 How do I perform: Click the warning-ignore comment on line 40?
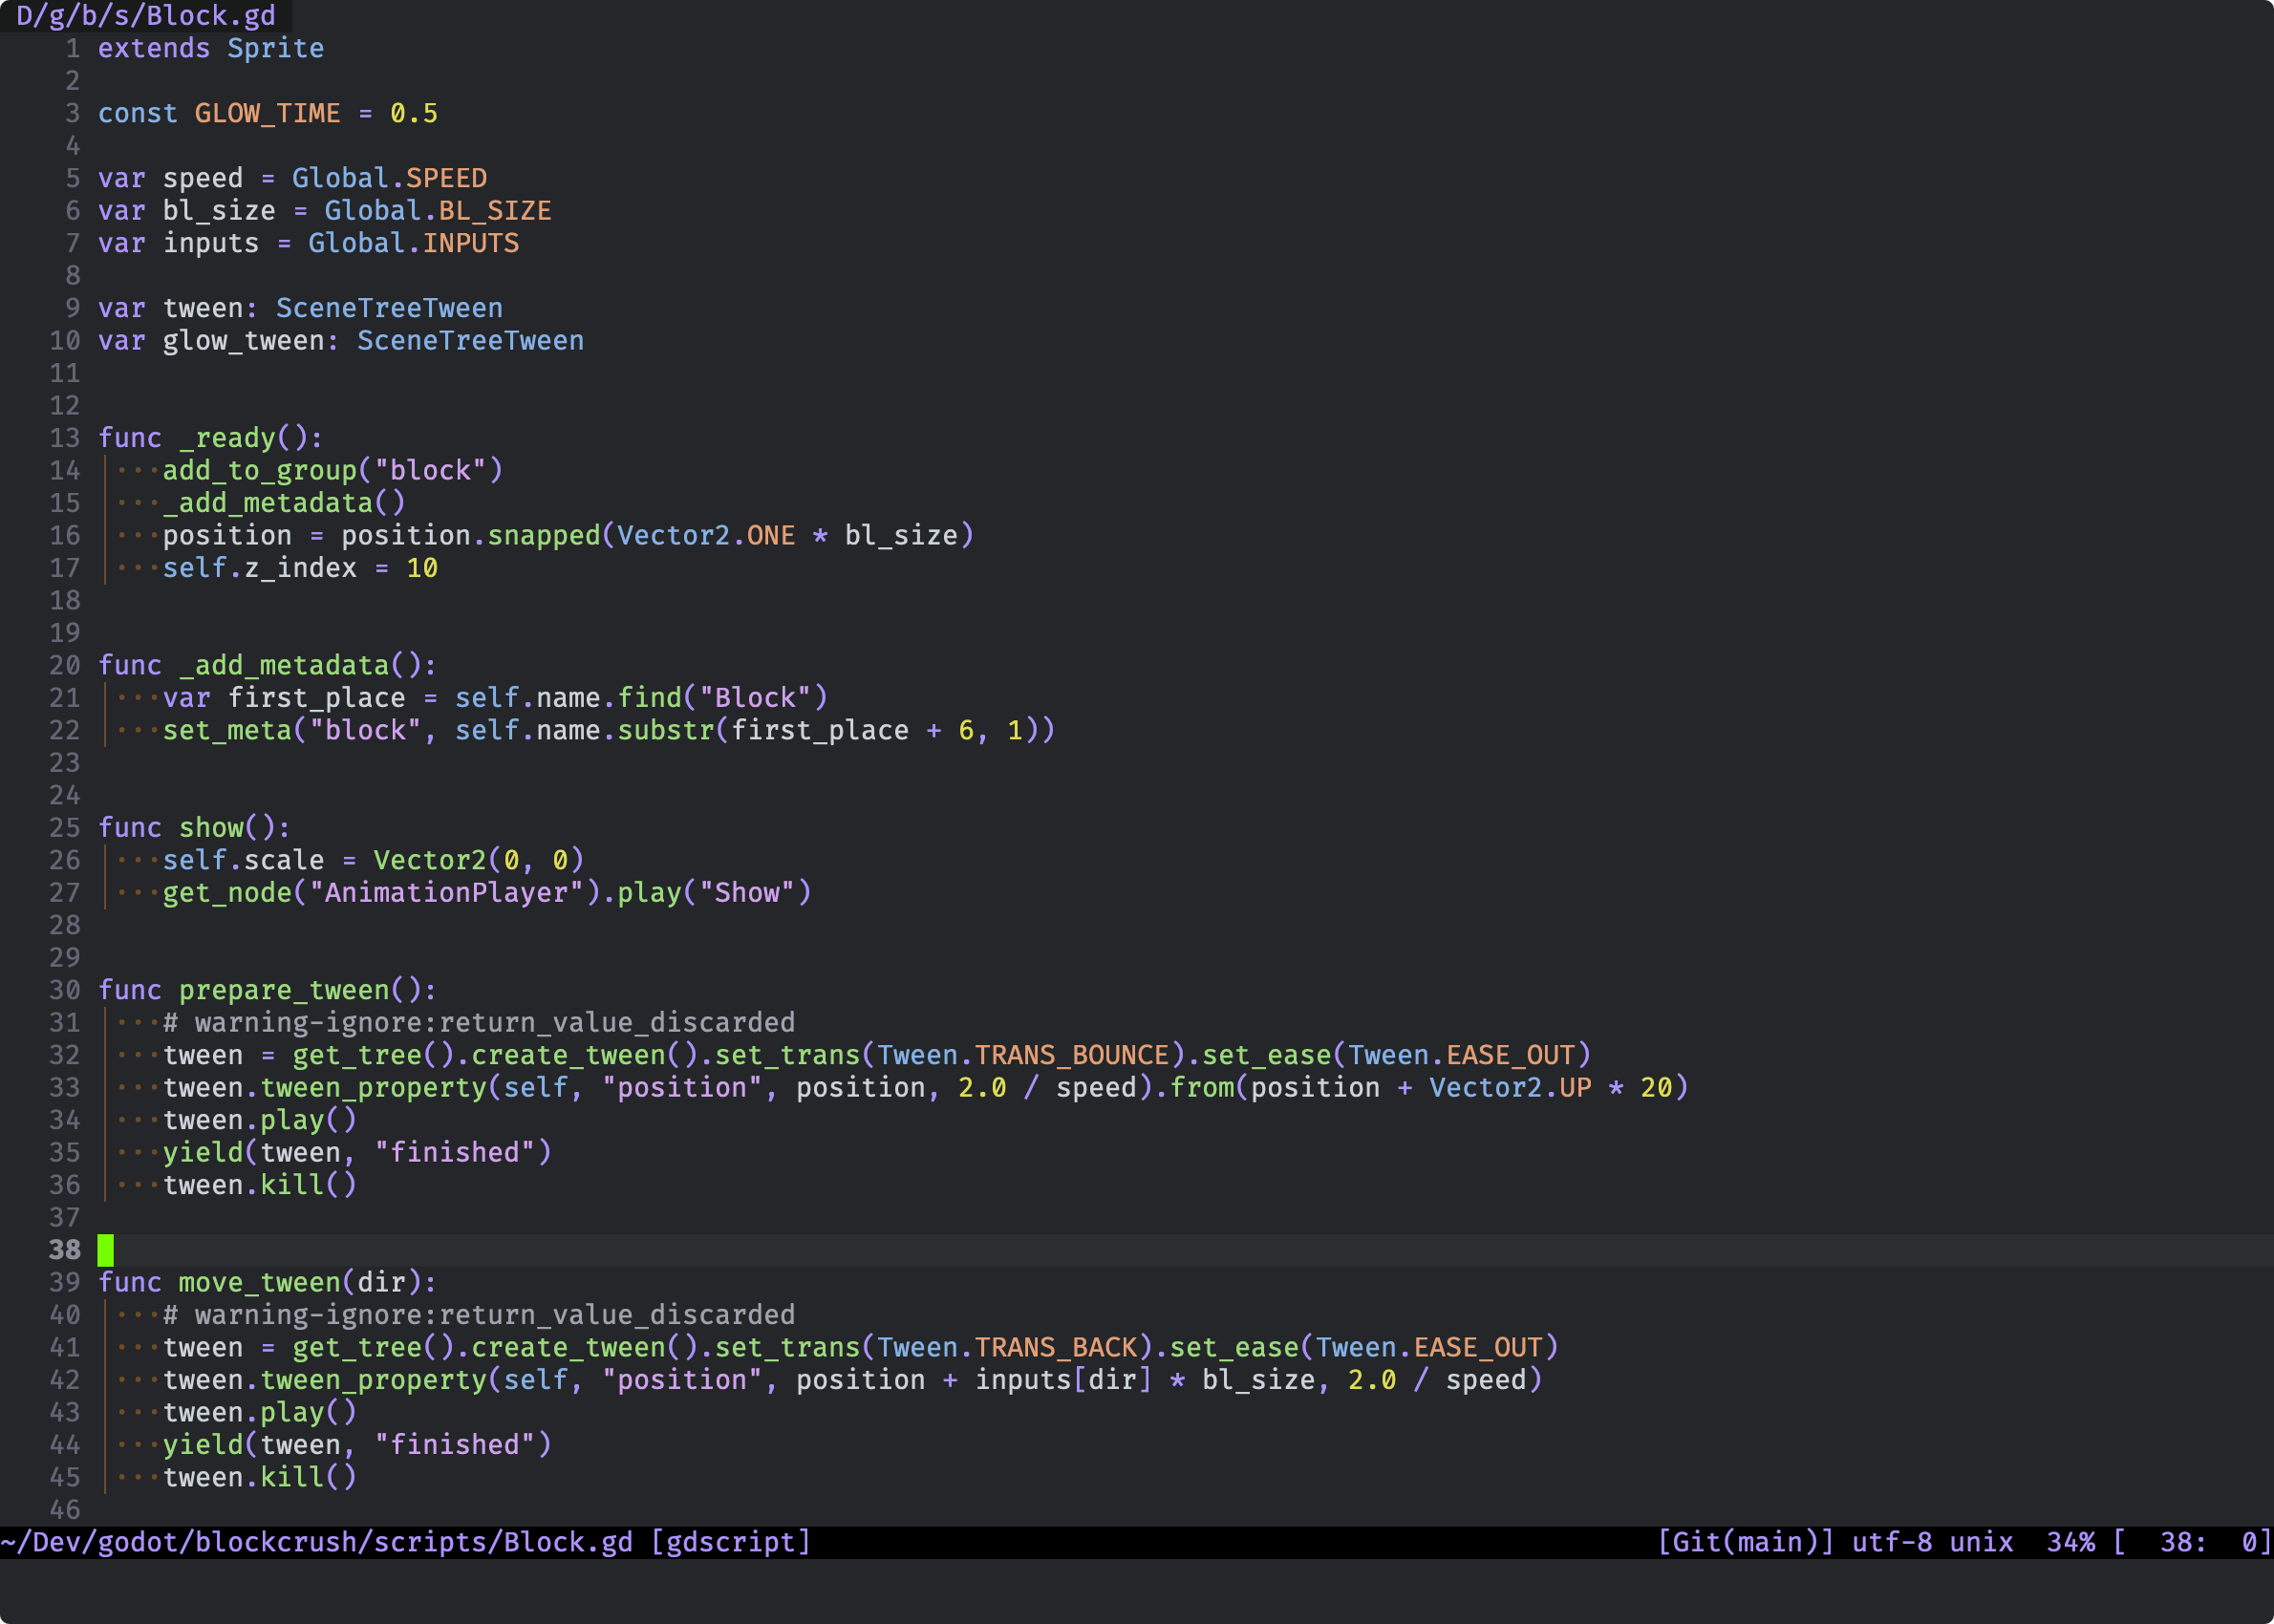[479, 1315]
